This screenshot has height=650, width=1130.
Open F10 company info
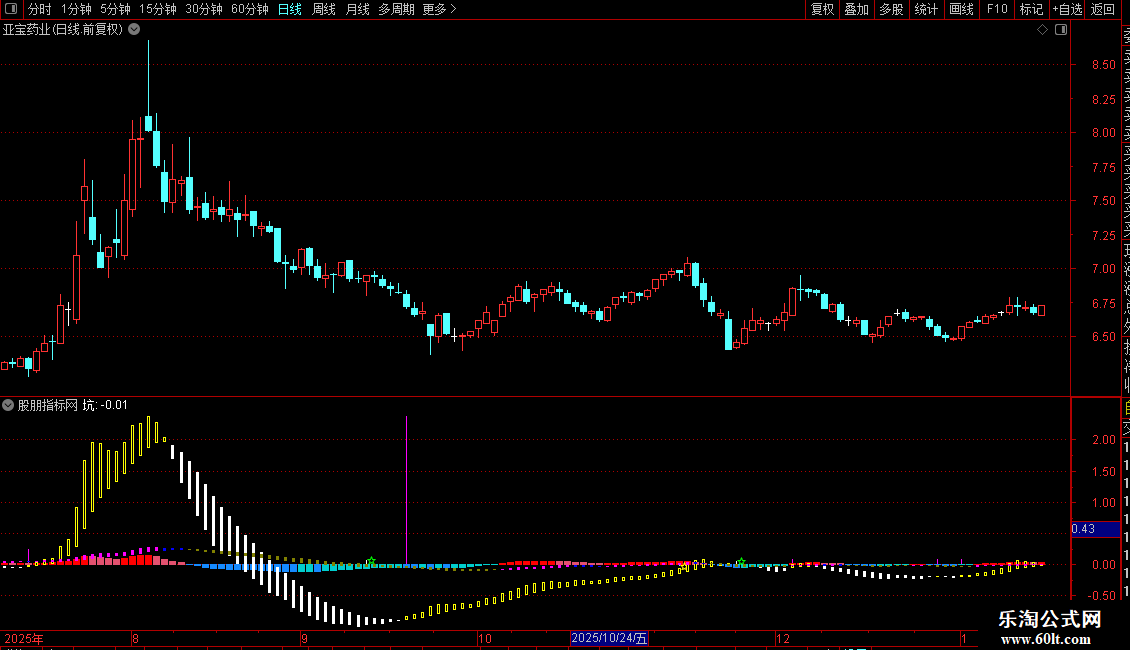coord(997,9)
